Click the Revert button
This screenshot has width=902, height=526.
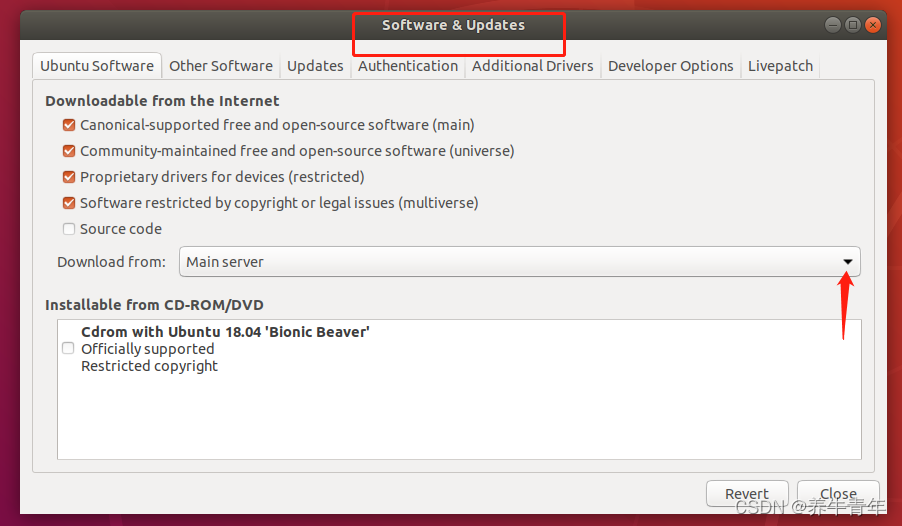point(747,494)
